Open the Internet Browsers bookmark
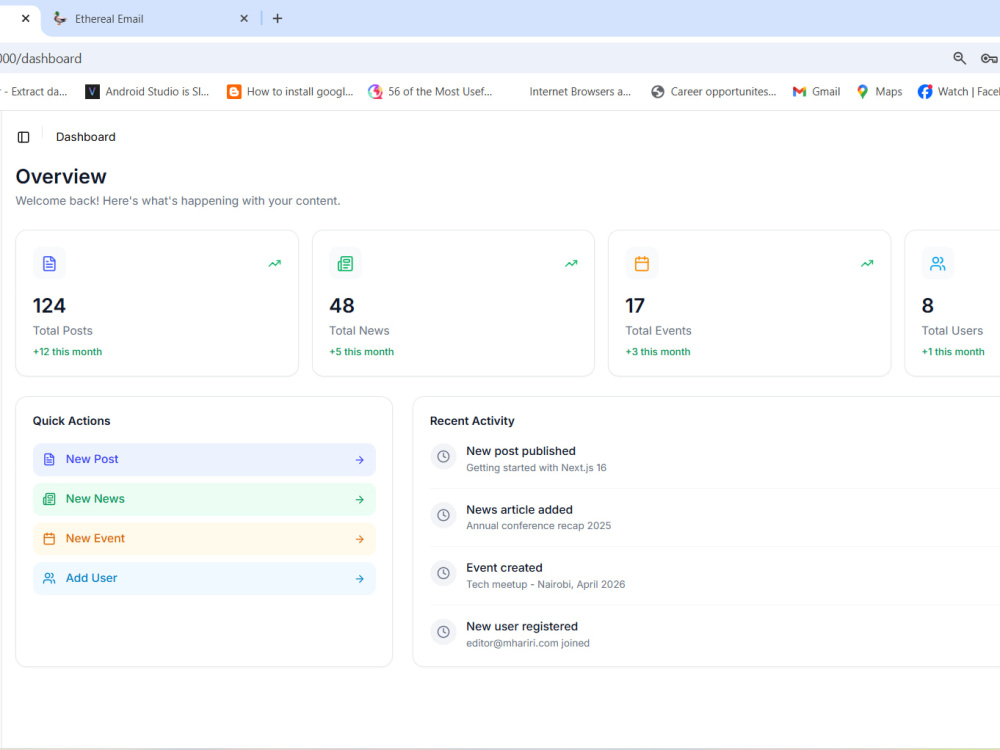 580,92
